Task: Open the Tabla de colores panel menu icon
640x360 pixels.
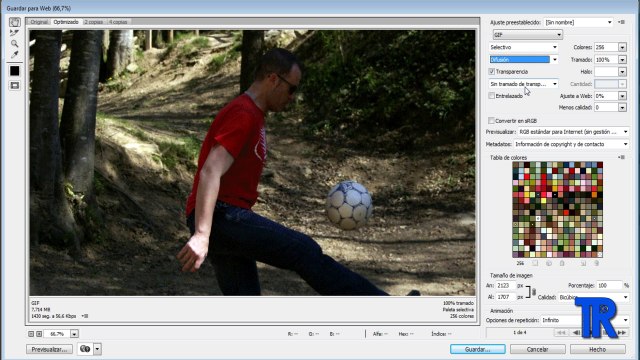Action: (x=622, y=157)
